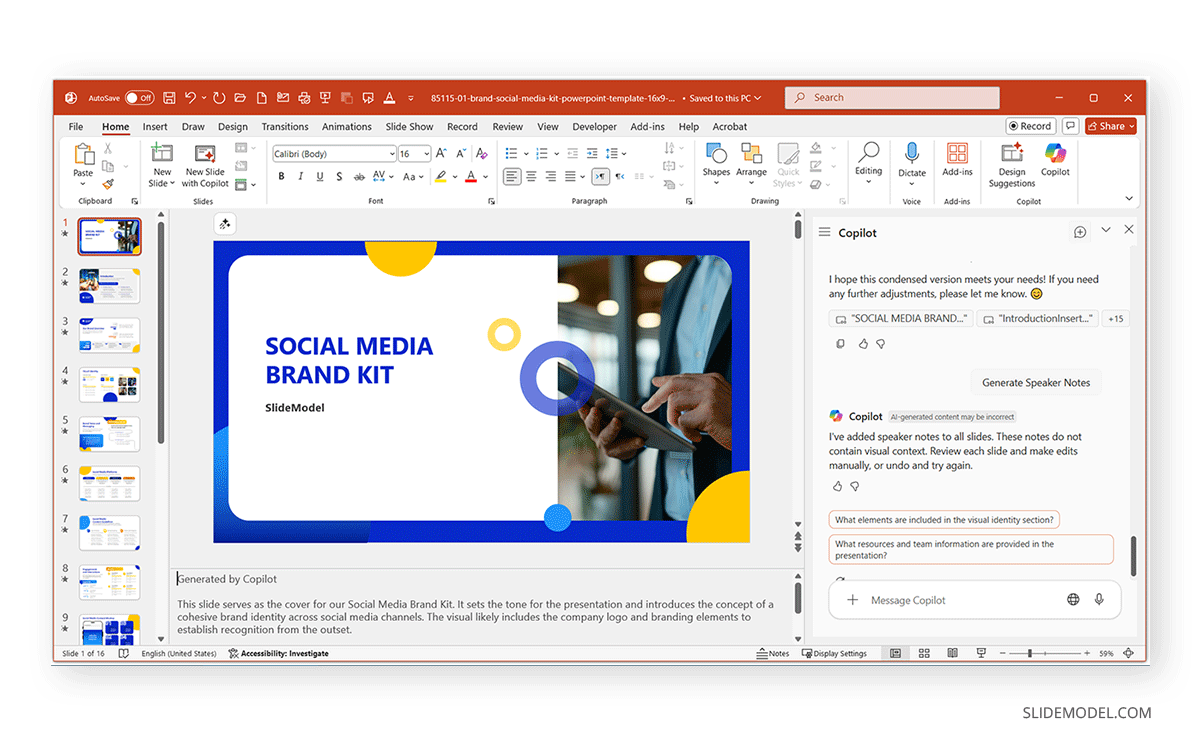Start new Copilot chat icon

[1080, 232]
